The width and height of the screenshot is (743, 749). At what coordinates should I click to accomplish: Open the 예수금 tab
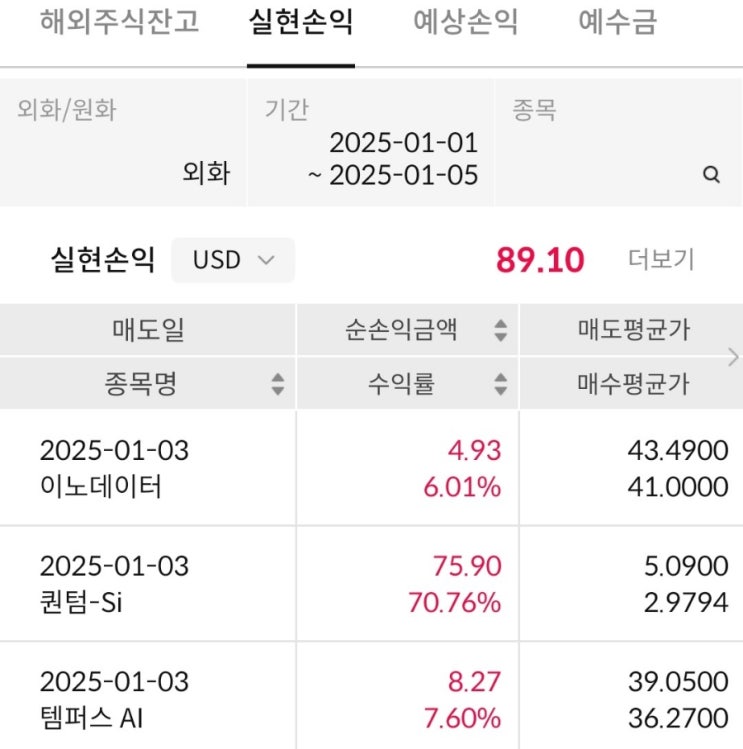point(617,23)
